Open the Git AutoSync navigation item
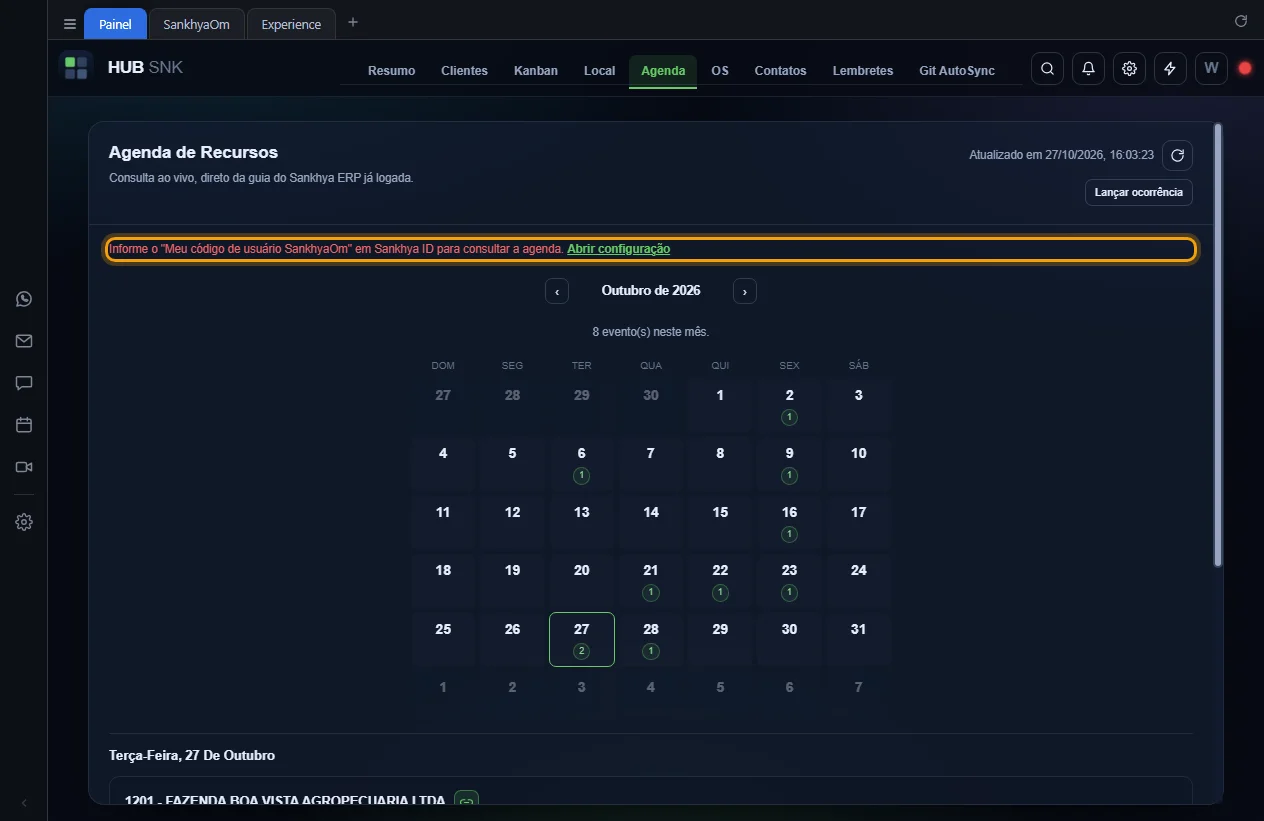Image resolution: width=1264 pixels, height=821 pixels. pos(957,71)
